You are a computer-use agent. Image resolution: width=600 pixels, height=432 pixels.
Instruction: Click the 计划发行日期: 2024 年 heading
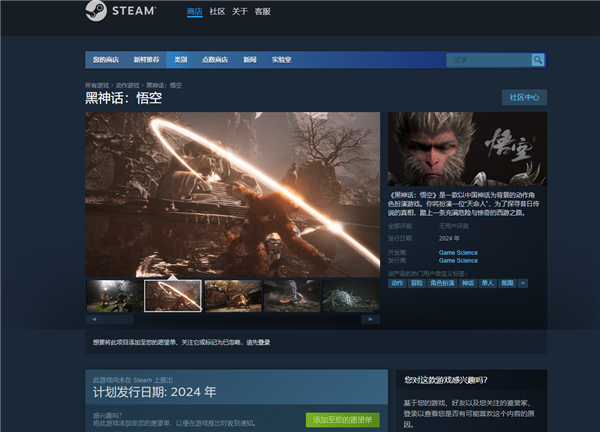pyautogui.click(x=155, y=392)
